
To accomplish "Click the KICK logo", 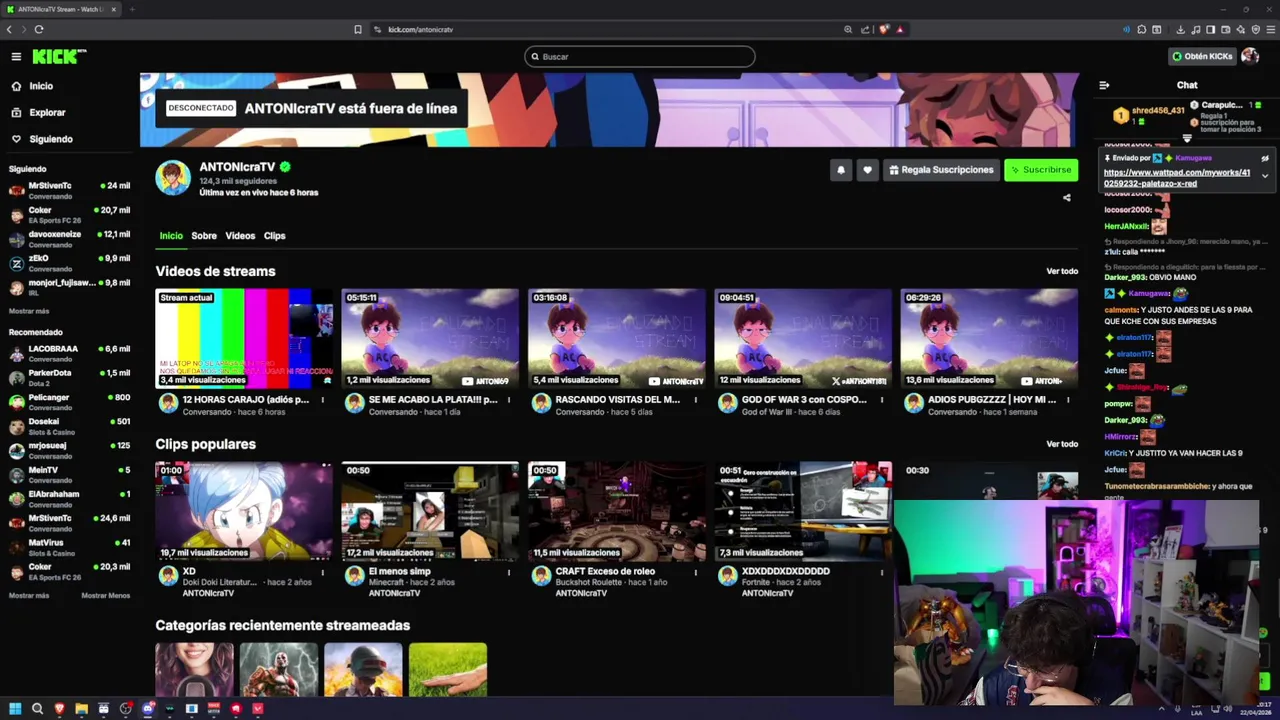I will coord(58,57).
